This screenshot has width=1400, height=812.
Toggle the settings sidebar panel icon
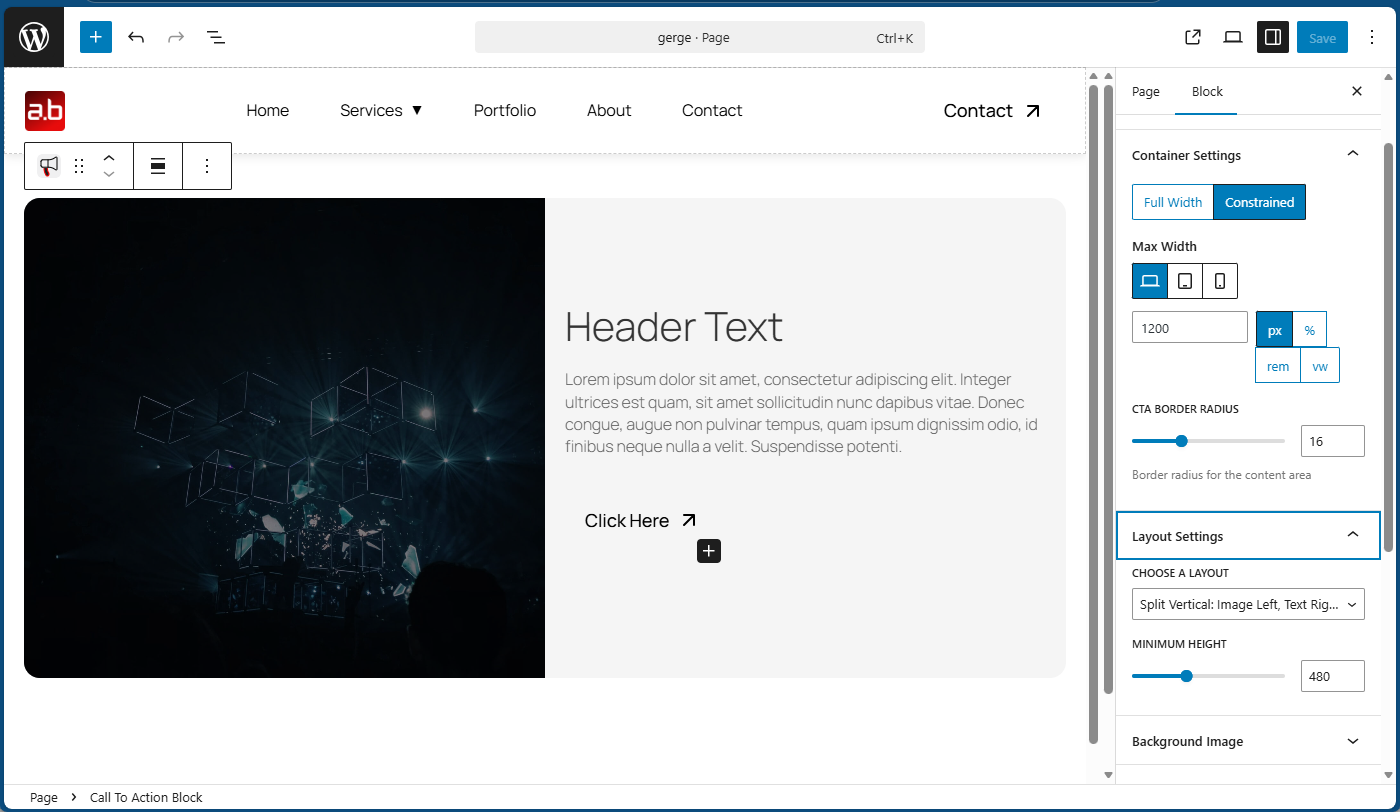(1273, 38)
